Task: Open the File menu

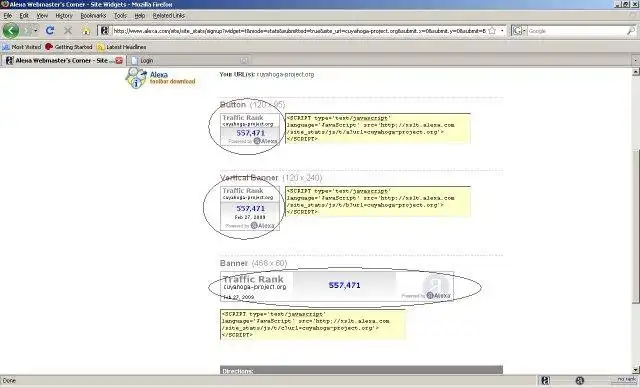Action: click(8, 16)
